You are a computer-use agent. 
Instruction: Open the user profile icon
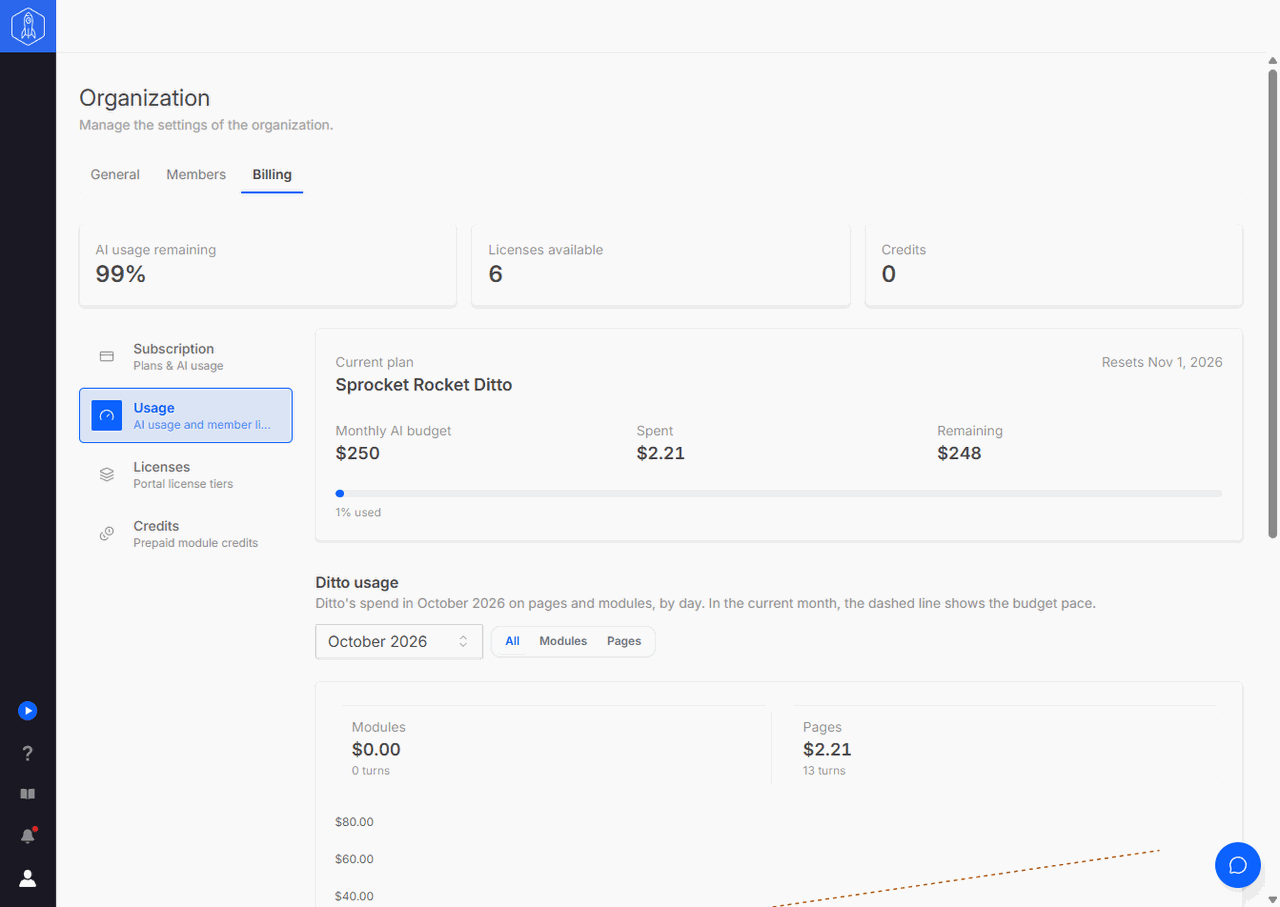coord(28,878)
